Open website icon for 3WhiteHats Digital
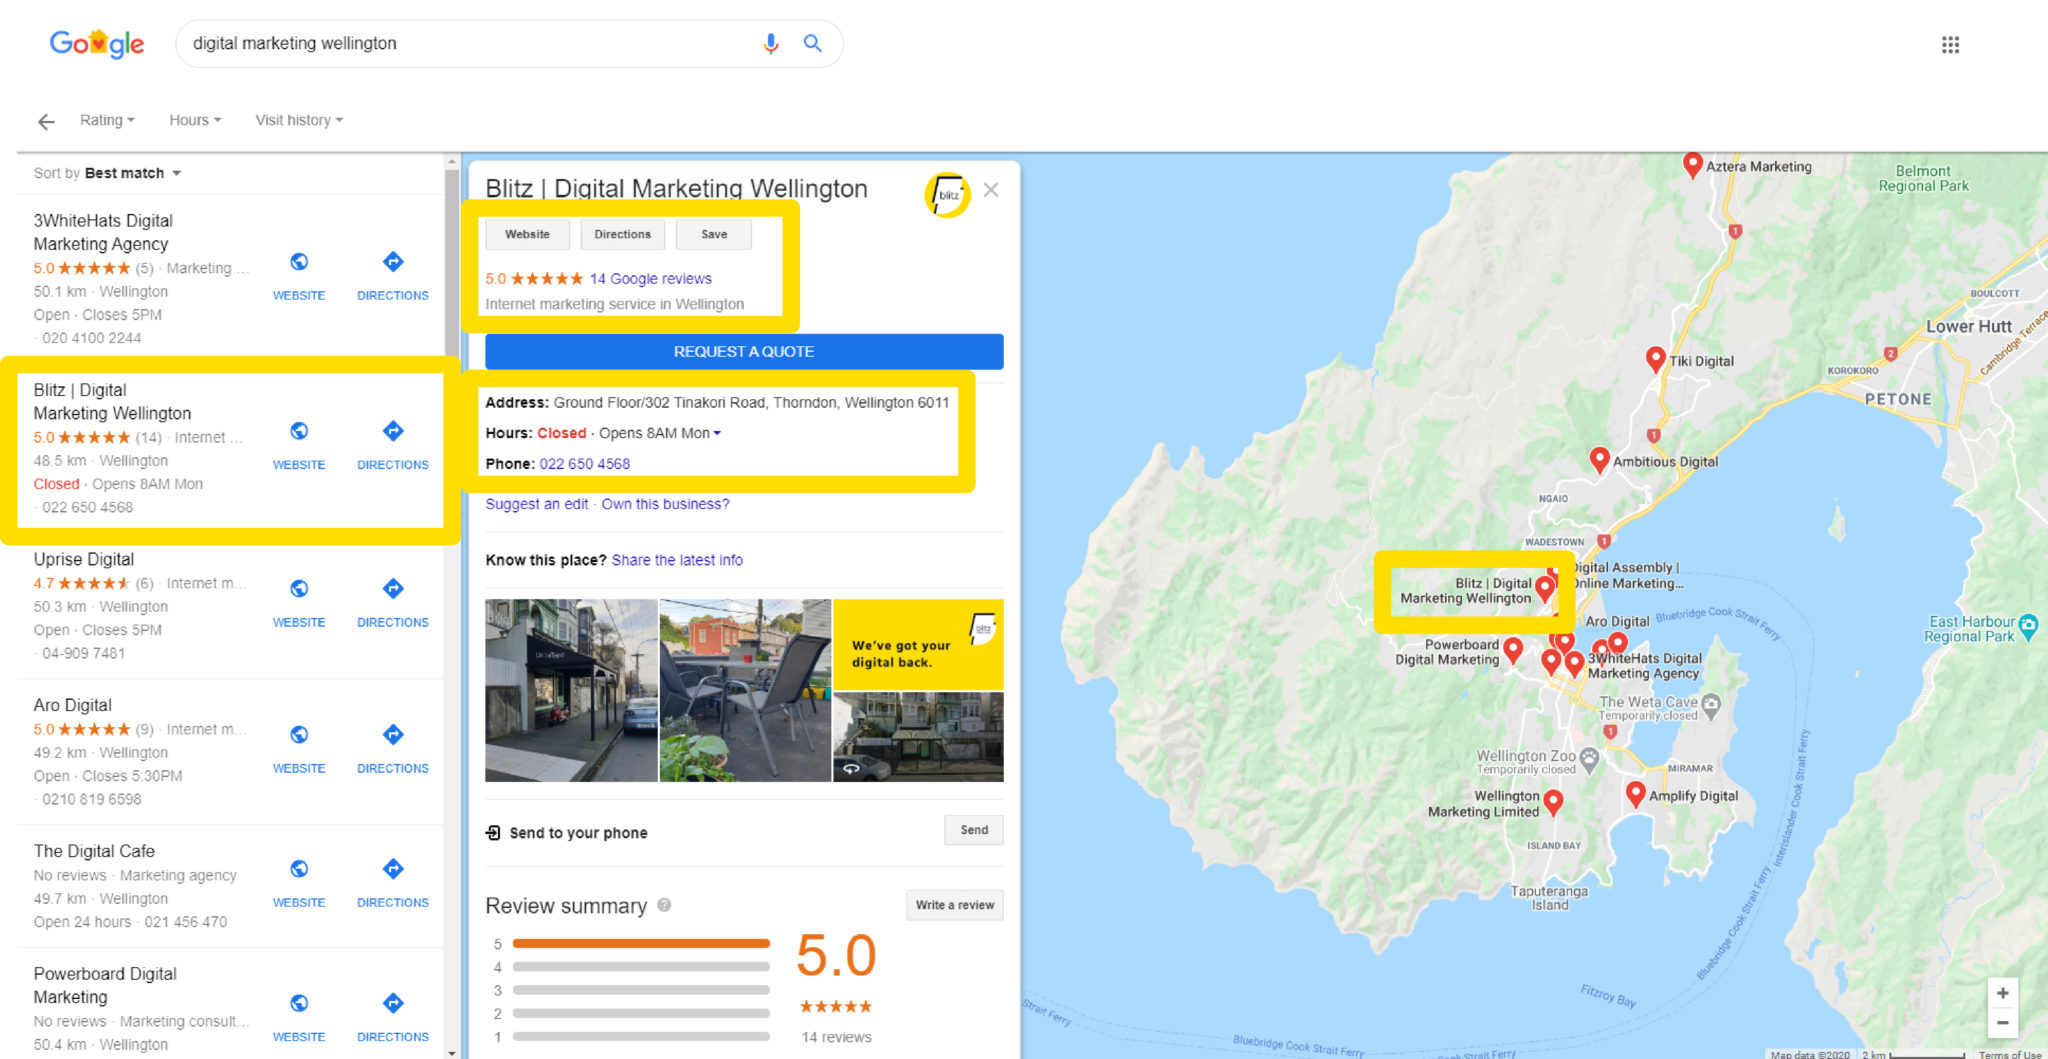The width and height of the screenshot is (2048, 1059). click(299, 262)
